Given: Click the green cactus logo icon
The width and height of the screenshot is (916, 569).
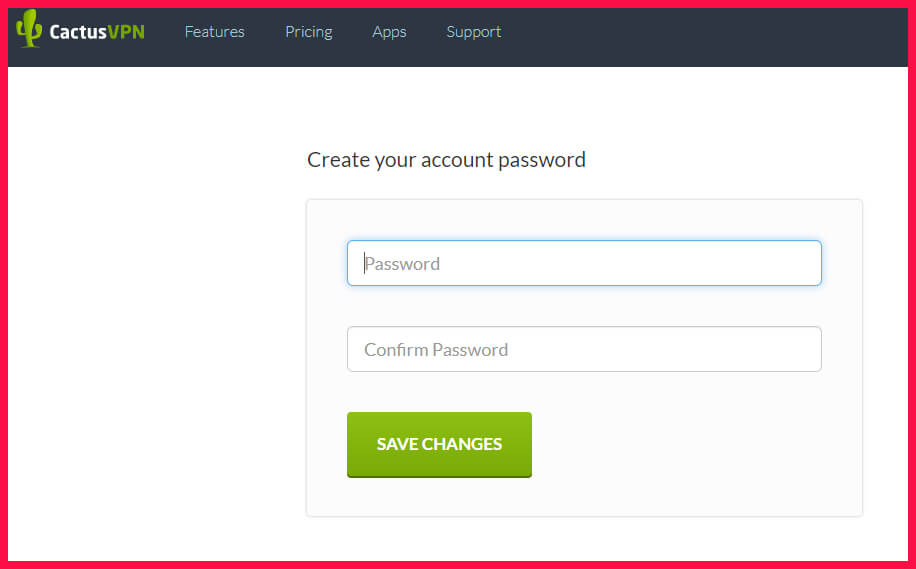Looking at the screenshot, I should click(x=29, y=30).
